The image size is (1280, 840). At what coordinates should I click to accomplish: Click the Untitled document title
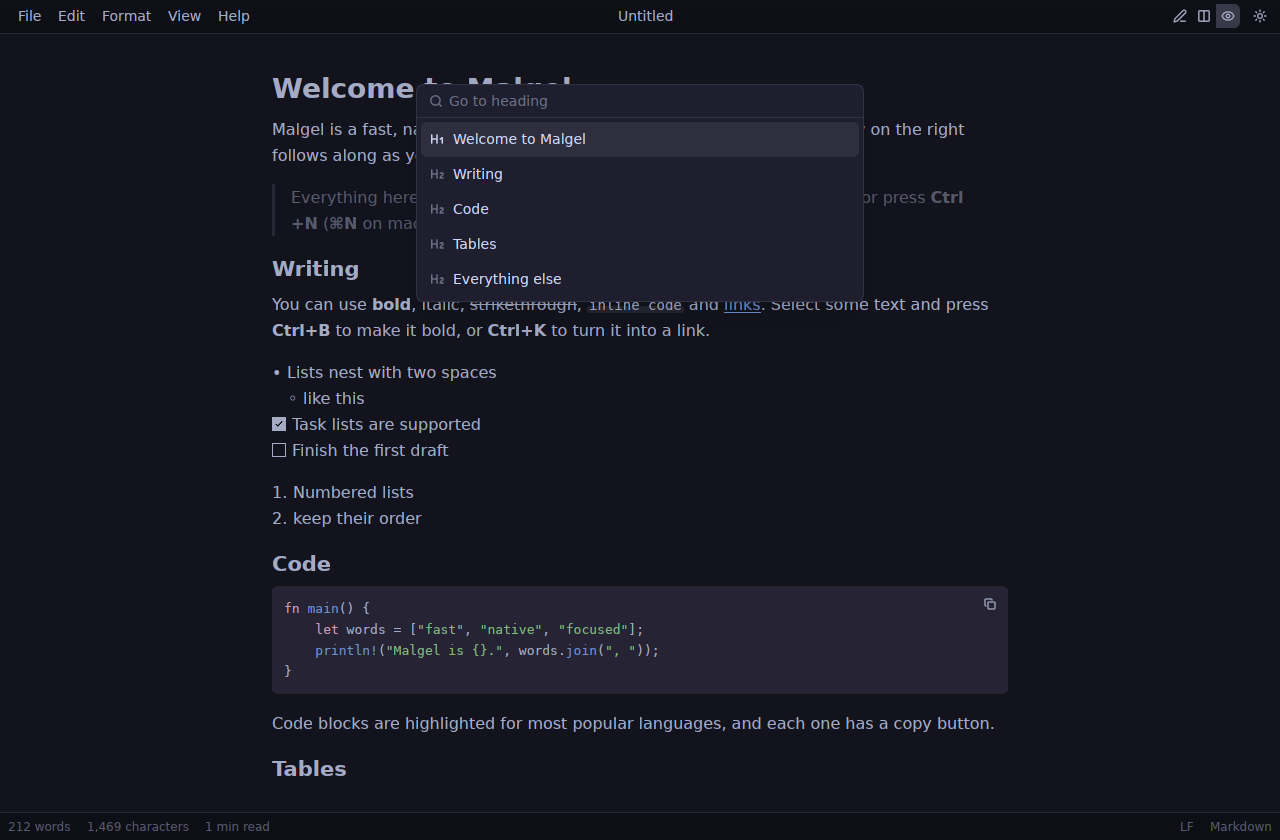(x=645, y=16)
